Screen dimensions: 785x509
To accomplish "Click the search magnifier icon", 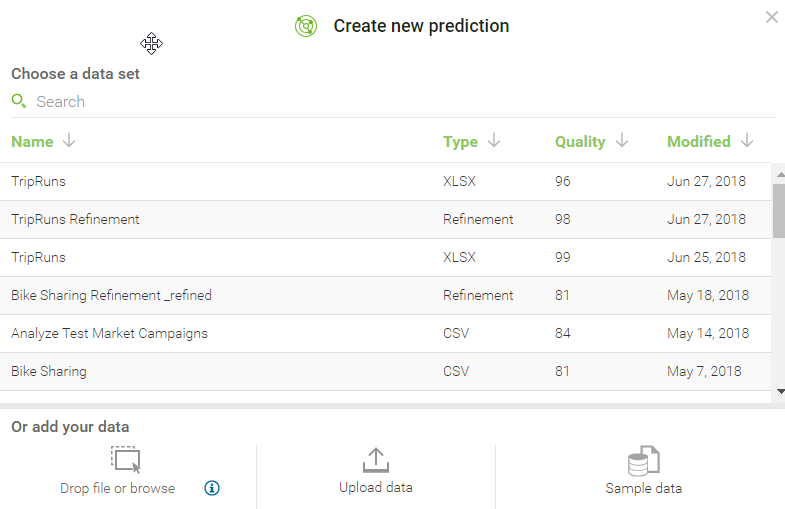I will 18,101.
